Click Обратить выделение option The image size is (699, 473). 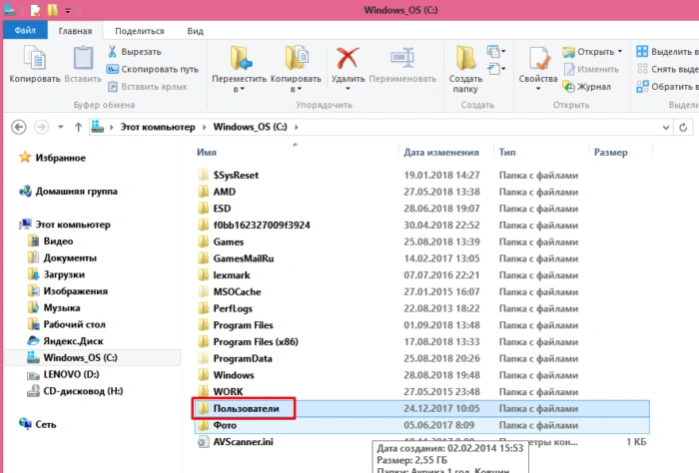(667, 86)
